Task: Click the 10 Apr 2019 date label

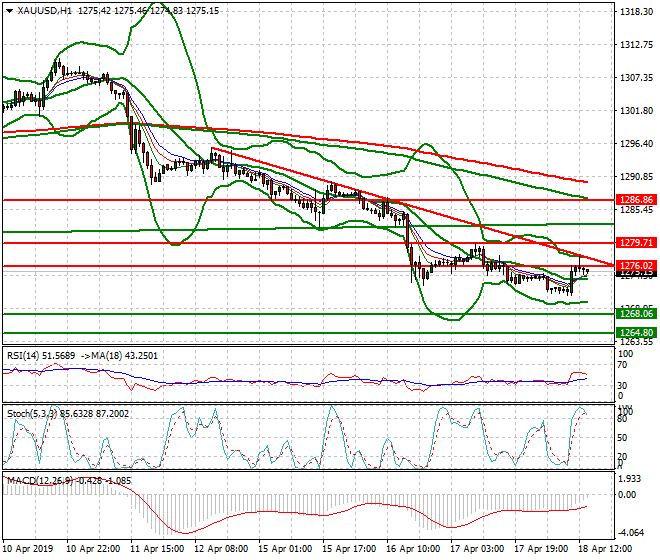Action: pos(30,549)
